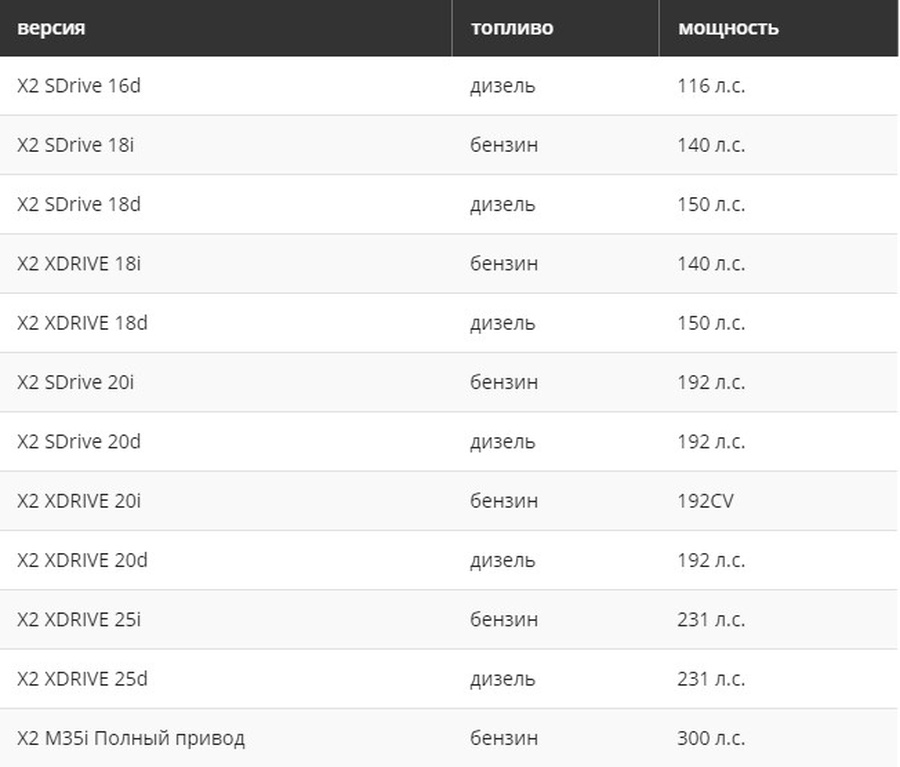The width and height of the screenshot is (900, 767).
Task: Click "дизель" in the X2 SDrive 16d row
Action: (502, 86)
